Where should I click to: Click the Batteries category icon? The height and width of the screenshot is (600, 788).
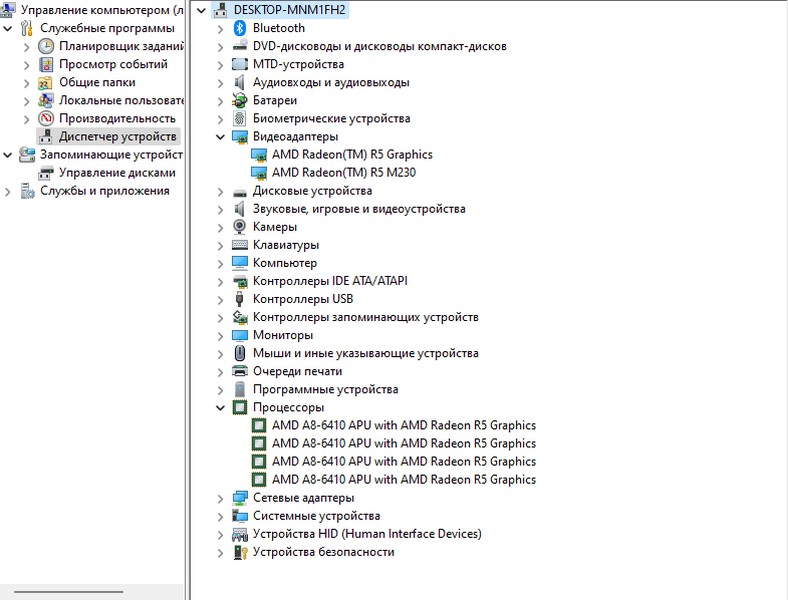[x=240, y=100]
